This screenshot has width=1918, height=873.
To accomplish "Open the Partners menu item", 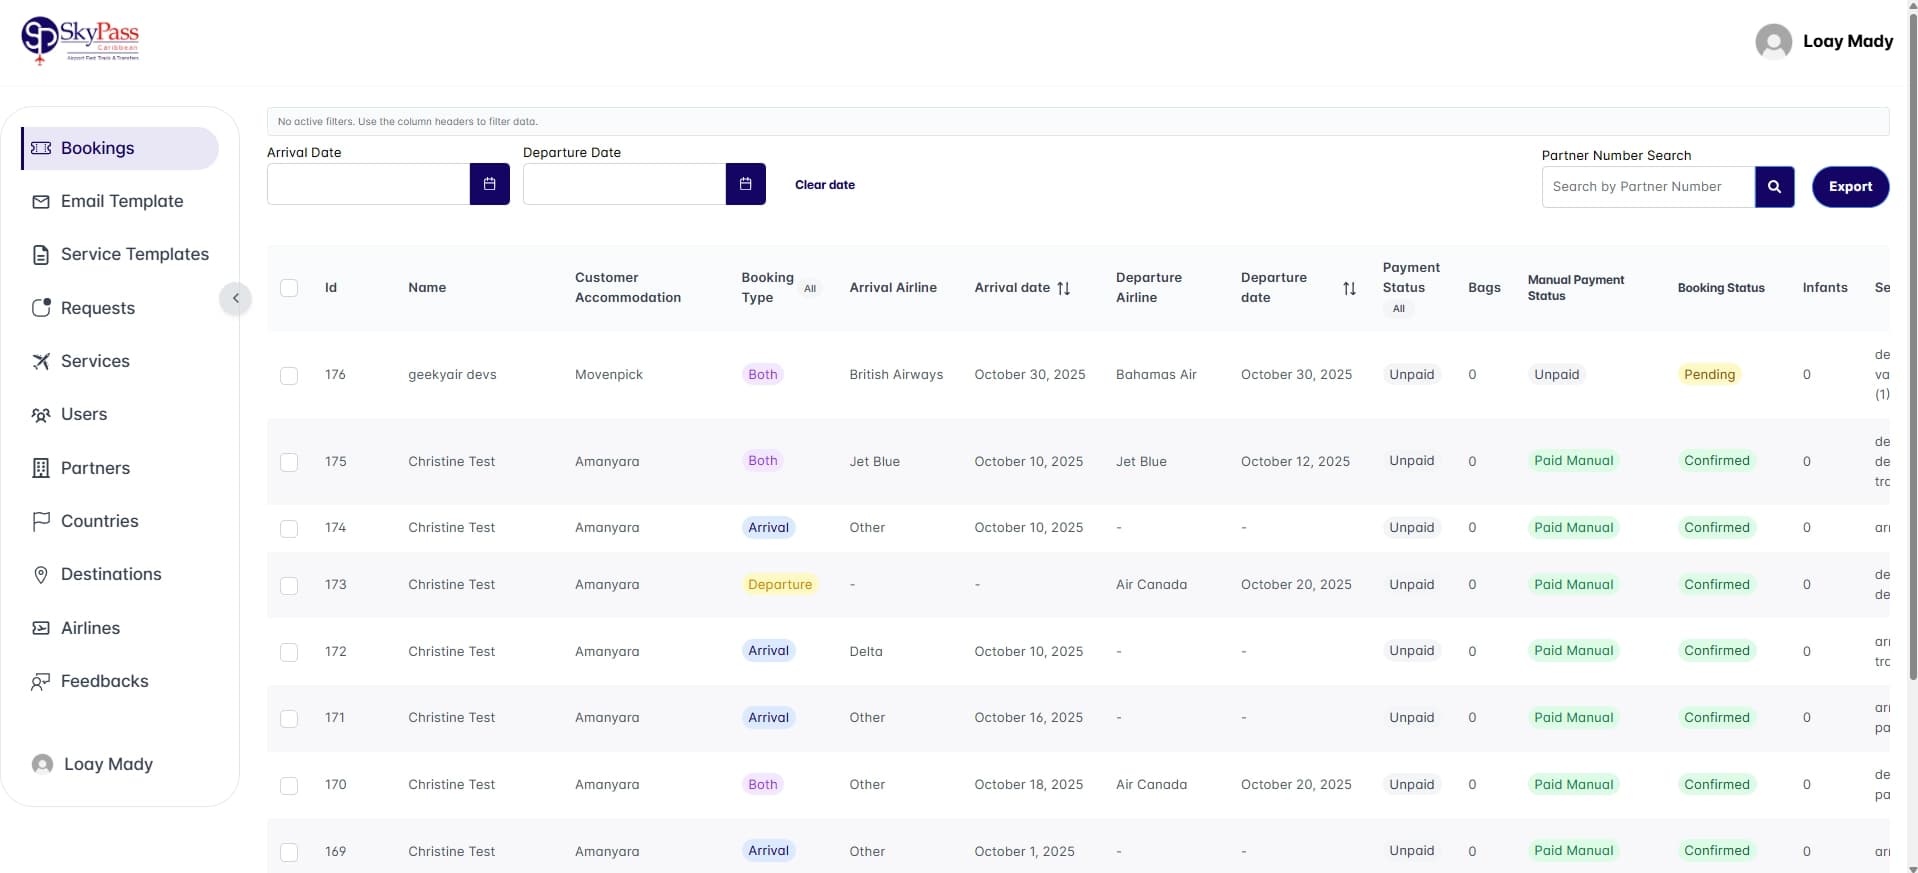I will pos(95,468).
